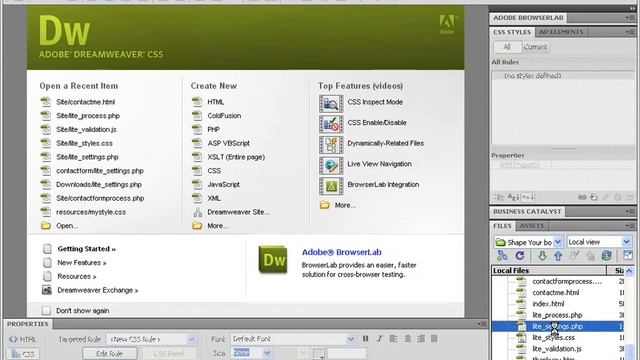
Task: Click Live View Navigation video icon
Action: click(x=331, y=165)
